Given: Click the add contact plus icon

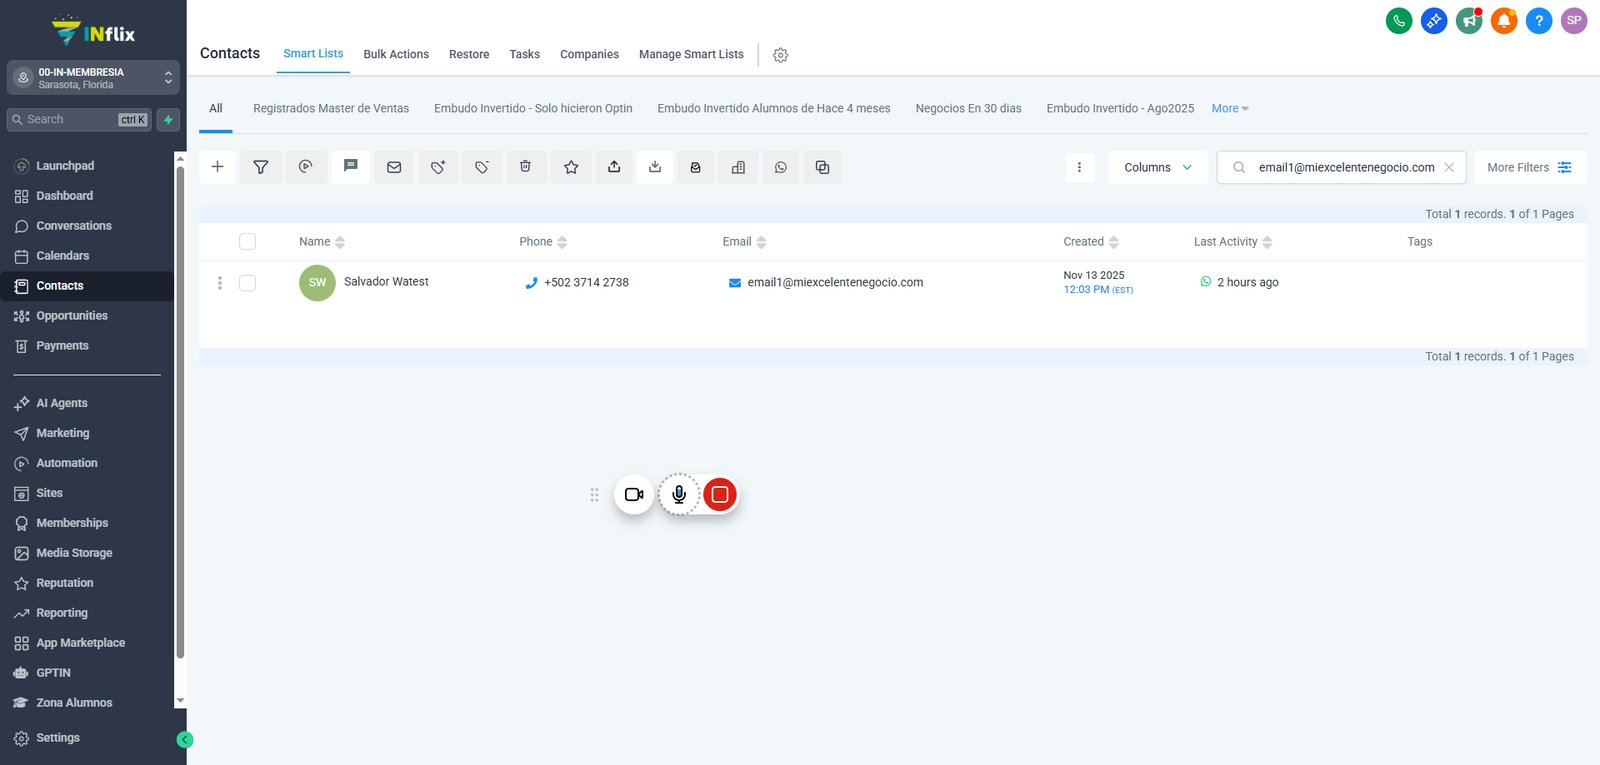Looking at the screenshot, I should pyautogui.click(x=217, y=167).
